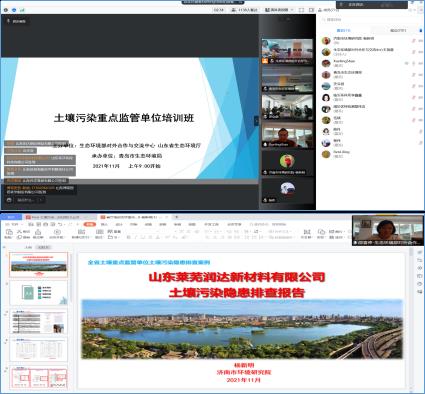This screenshot has width=425, height=394.
Task: Toggle microphone for KunlingZhao in member list
Action: pyautogui.click(x=414, y=63)
